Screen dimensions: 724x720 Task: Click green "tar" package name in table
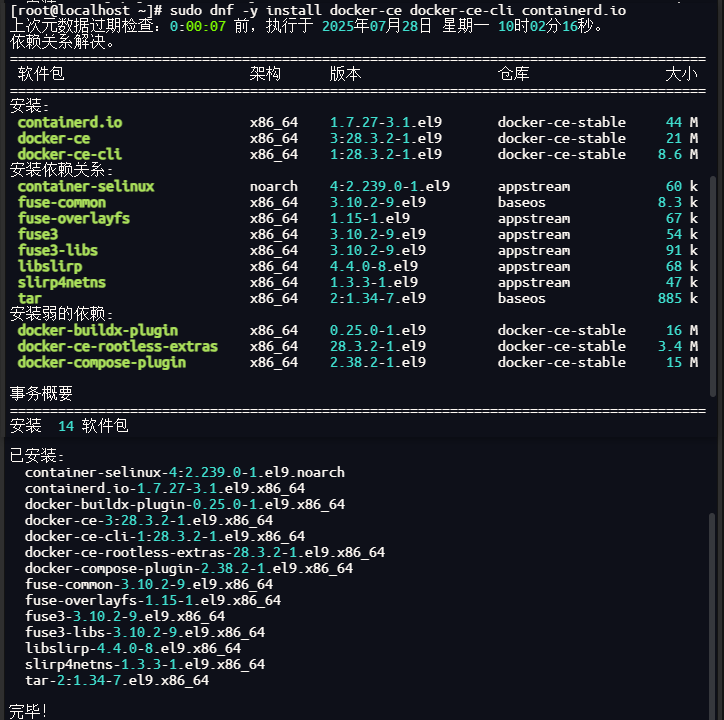click(x=30, y=298)
